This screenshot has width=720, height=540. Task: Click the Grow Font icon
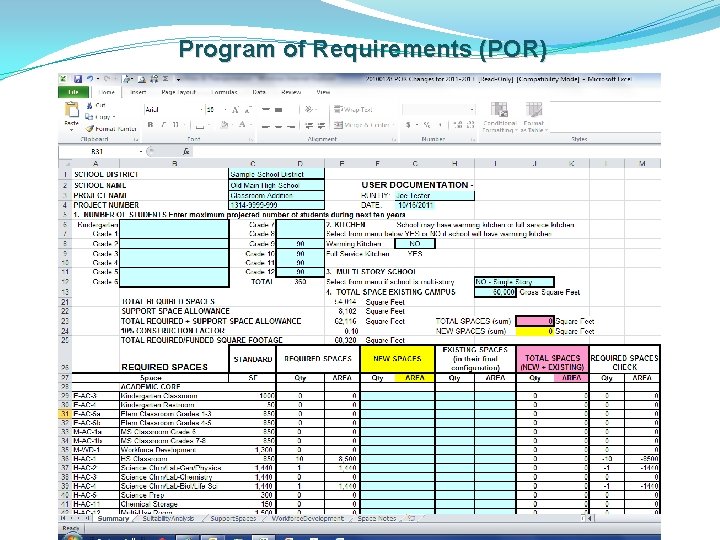236,110
